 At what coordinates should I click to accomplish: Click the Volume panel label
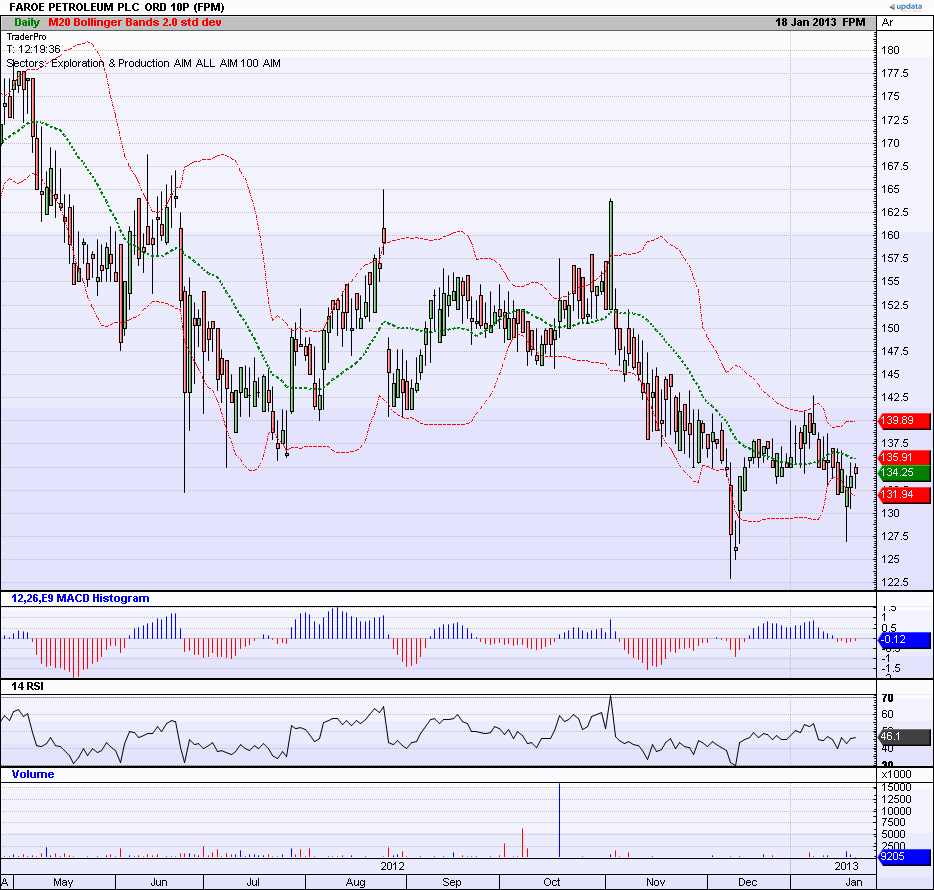pyautogui.click(x=33, y=774)
